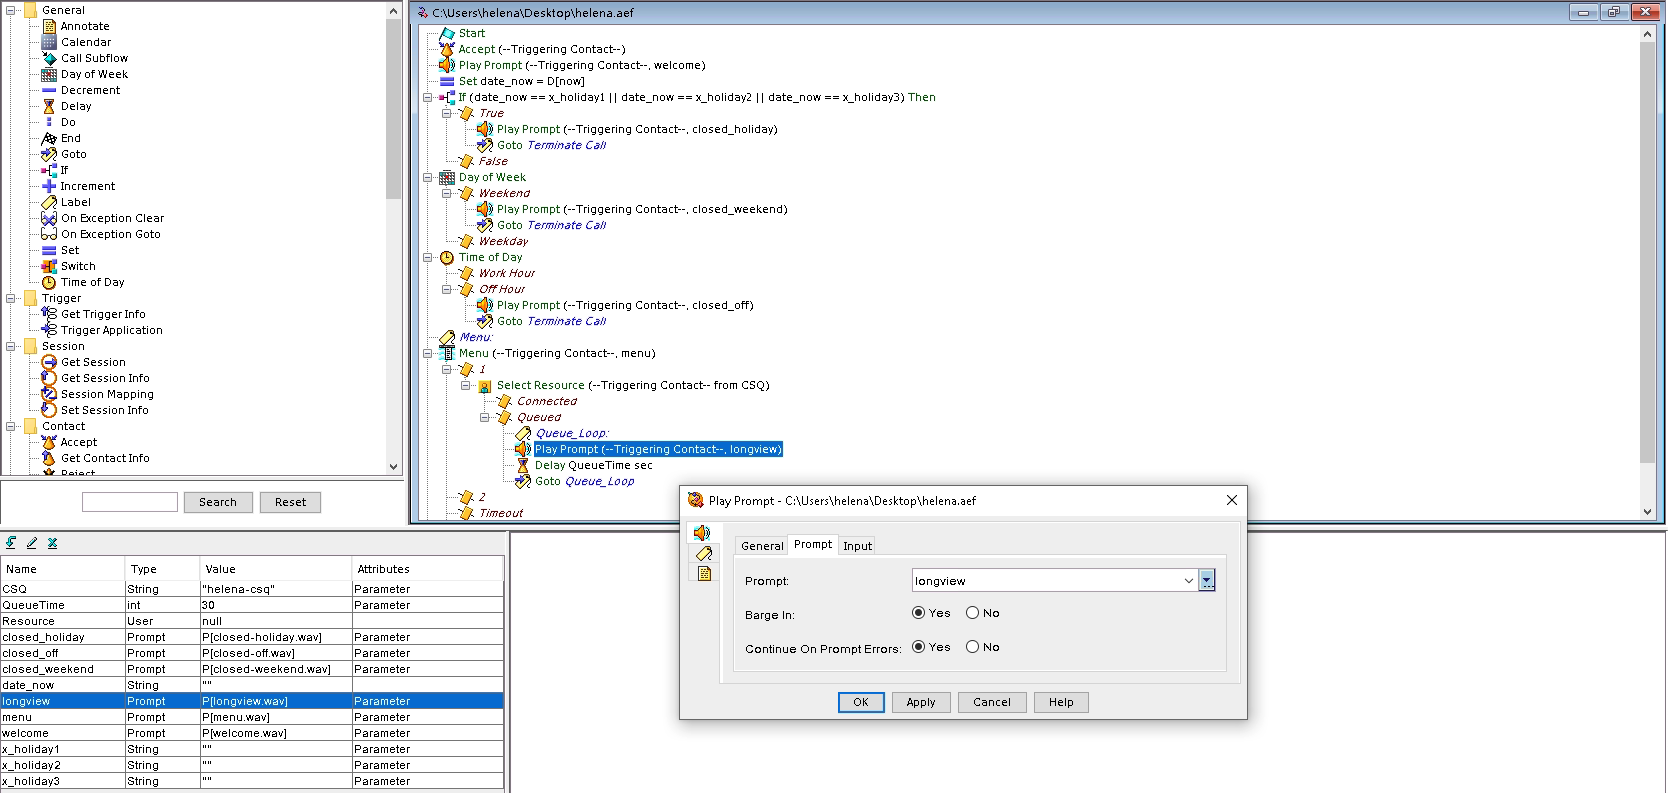Image resolution: width=1668 pixels, height=793 pixels.
Task: Click the speaker icon in Play Prompt dialog
Action: tap(703, 533)
